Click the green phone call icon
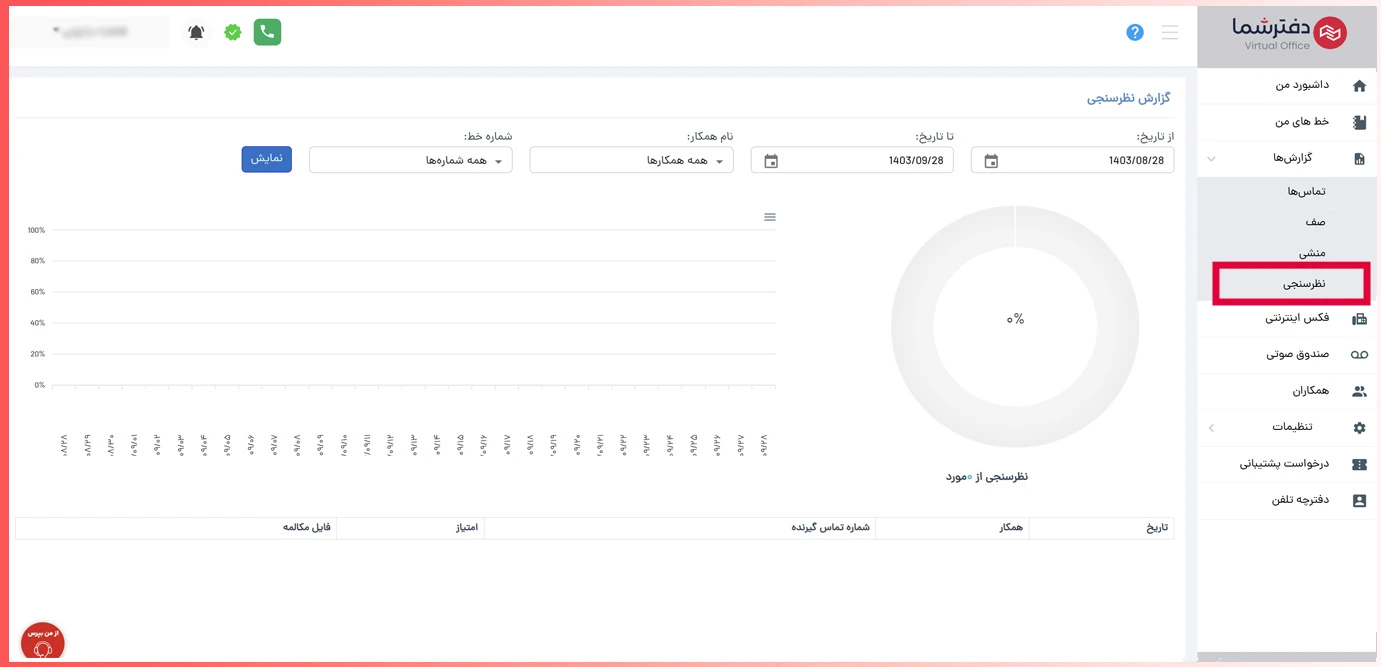 (x=267, y=32)
